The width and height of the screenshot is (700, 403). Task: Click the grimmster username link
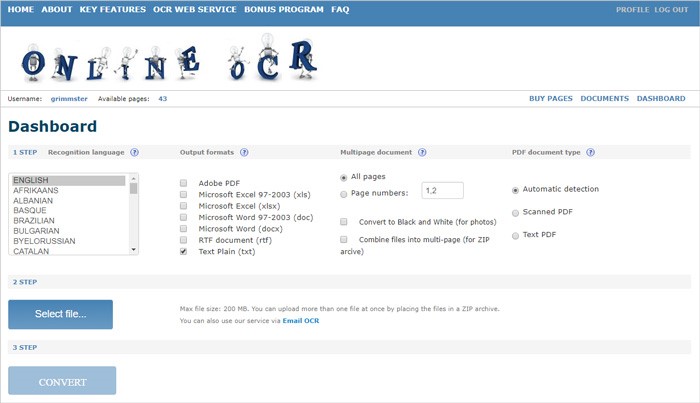69,99
